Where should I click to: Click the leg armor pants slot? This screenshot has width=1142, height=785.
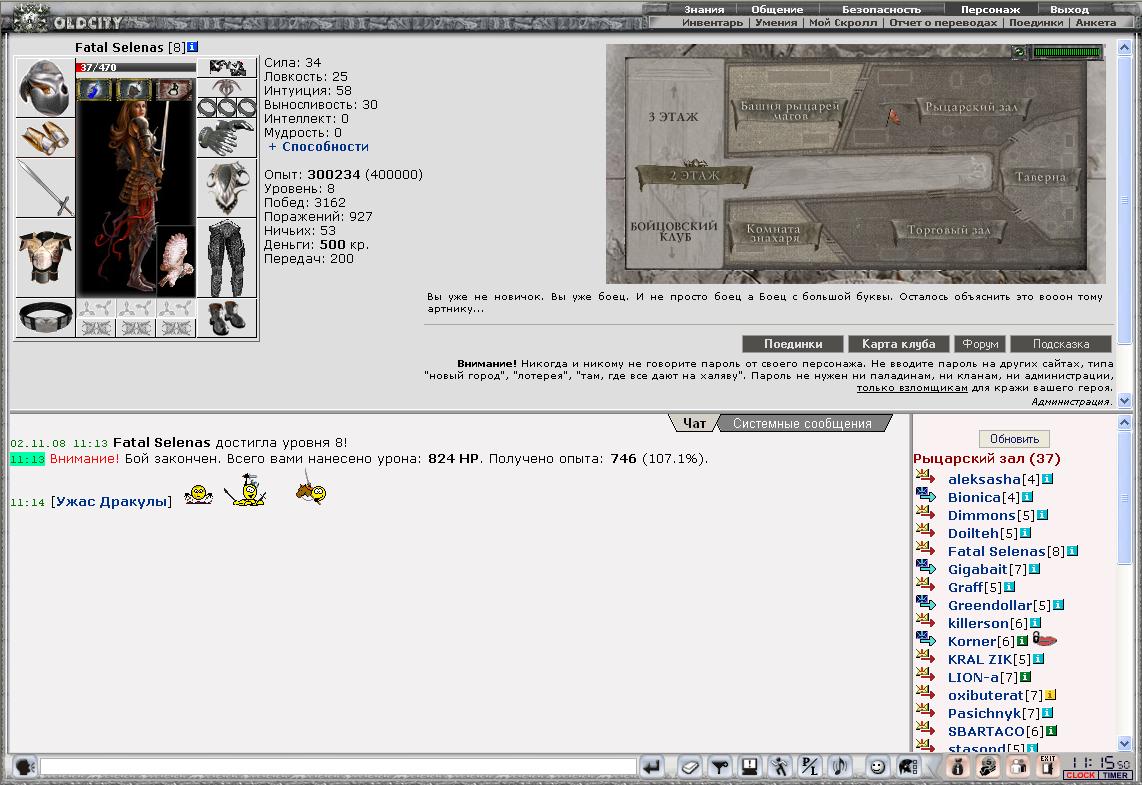(227, 257)
